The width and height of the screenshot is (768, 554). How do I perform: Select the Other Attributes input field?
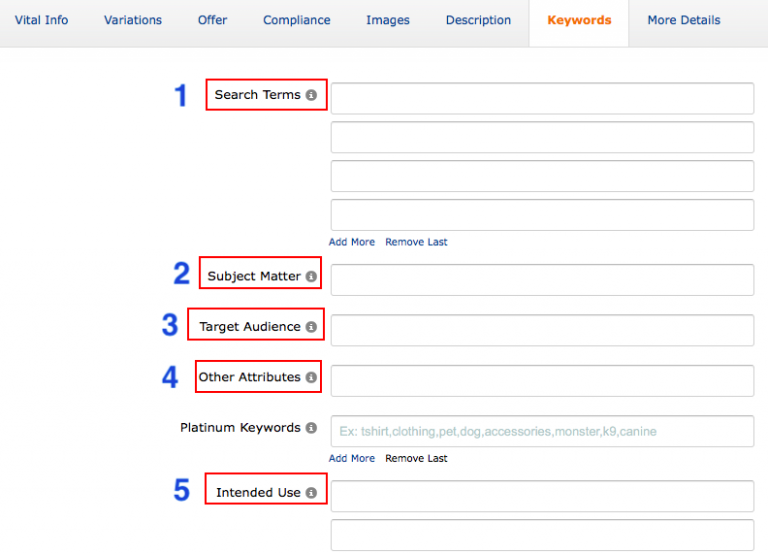point(542,381)
